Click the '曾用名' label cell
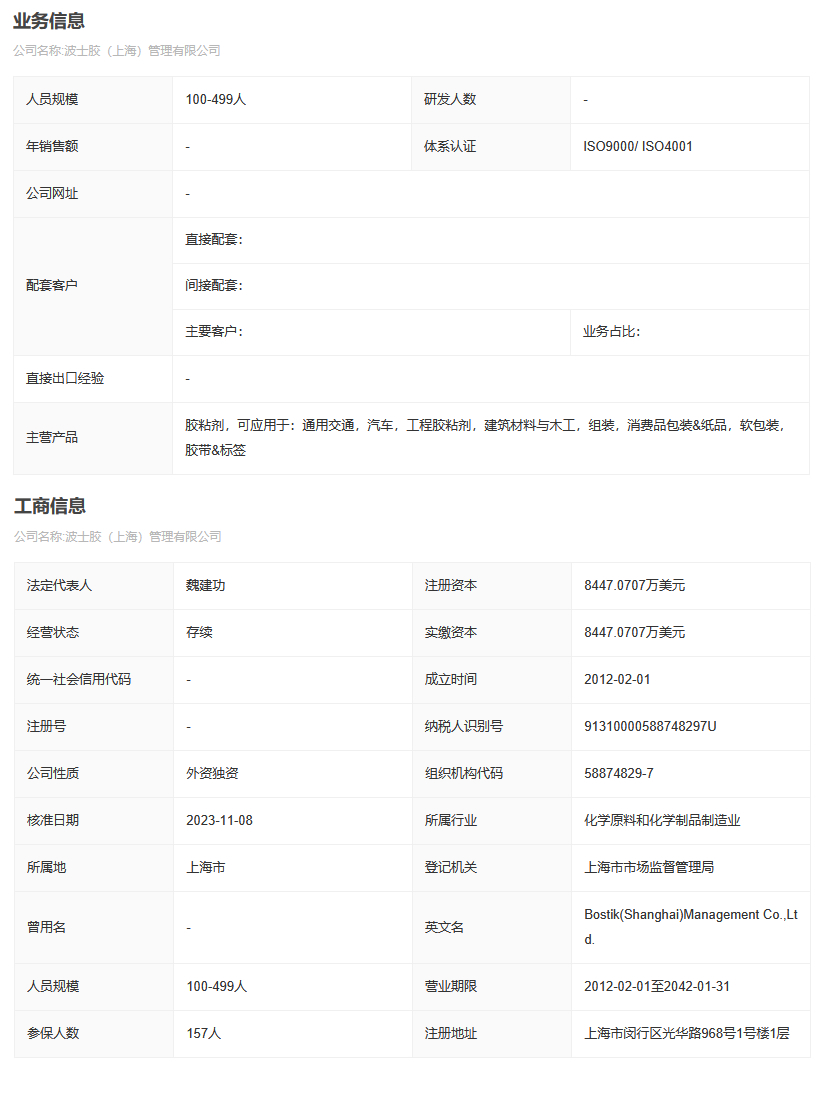 [x=93, y=927]
